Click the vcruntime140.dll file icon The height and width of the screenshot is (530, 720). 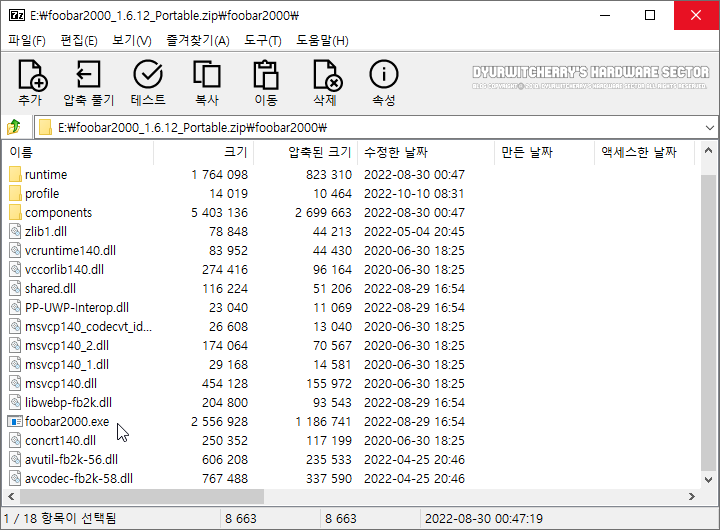coord(15,250)
